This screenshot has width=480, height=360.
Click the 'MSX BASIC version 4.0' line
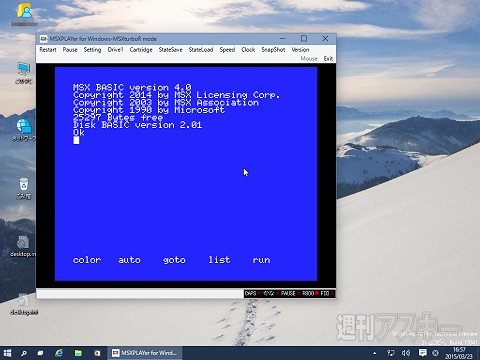(x=132, y=87)
